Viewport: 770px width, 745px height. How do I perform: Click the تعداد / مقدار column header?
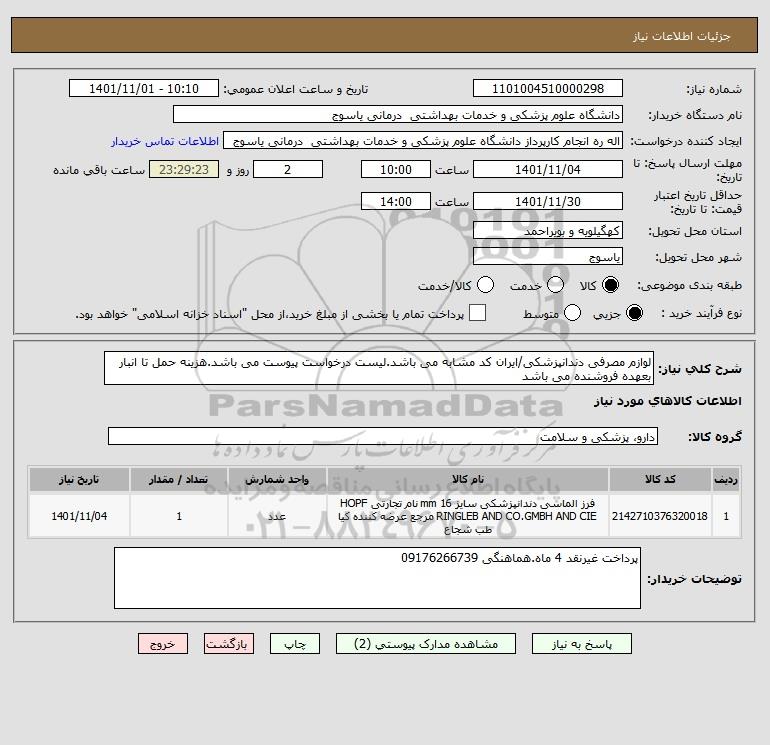point(179,479)
